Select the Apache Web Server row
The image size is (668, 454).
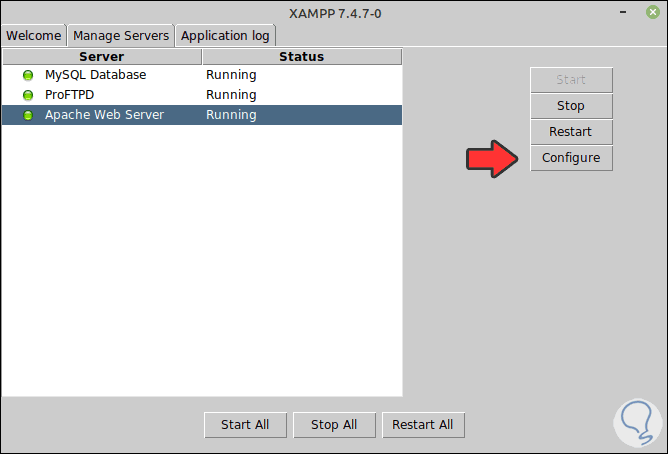(x=104, y=115)
